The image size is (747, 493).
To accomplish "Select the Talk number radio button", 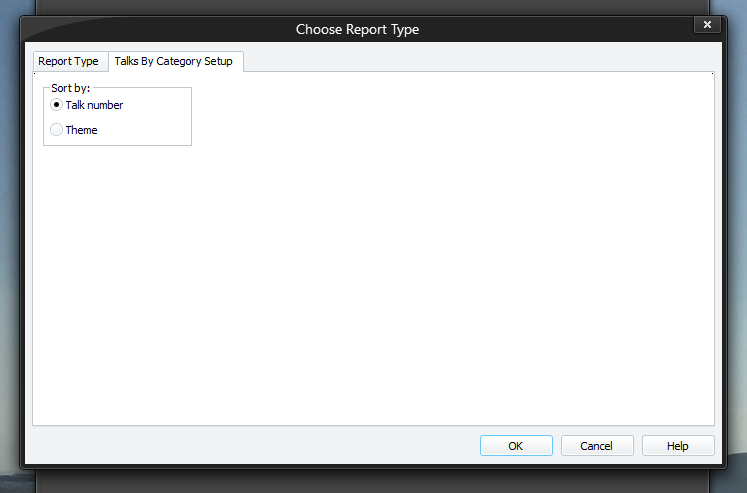I will (57, 105).
